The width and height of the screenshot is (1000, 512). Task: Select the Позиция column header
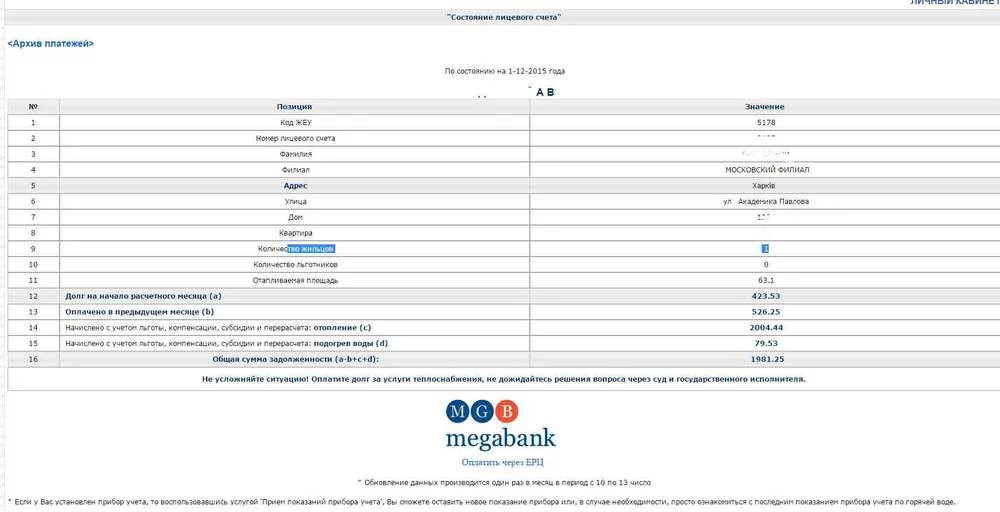(x=294, y=106)
